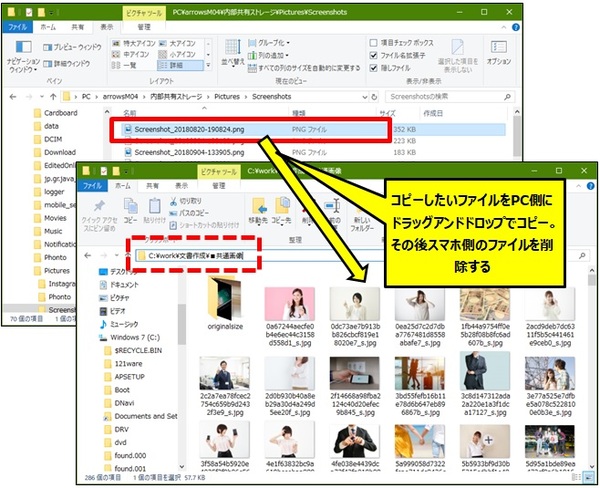Select ミュージック in front window tree
The width and height of the screenshot is (600, 488).
pyautogui.click(x=119, y=325)
